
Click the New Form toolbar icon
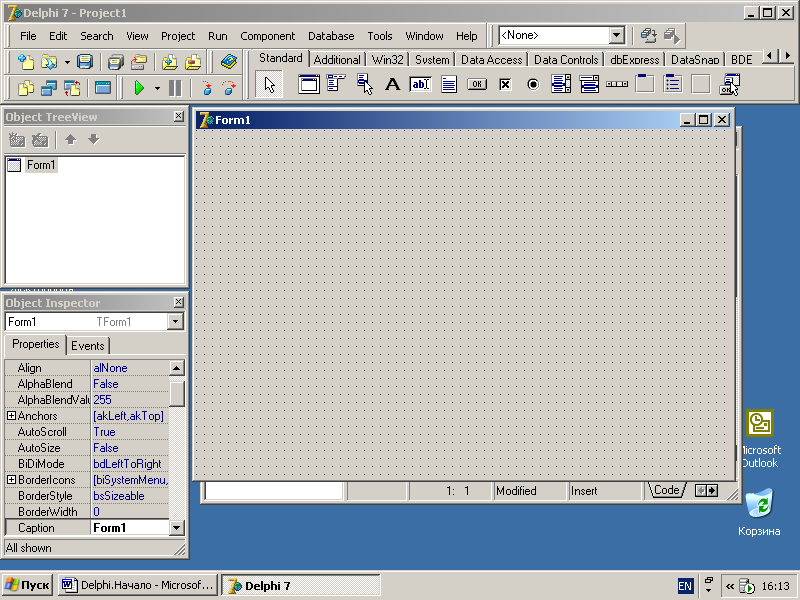tap(103, 88)
